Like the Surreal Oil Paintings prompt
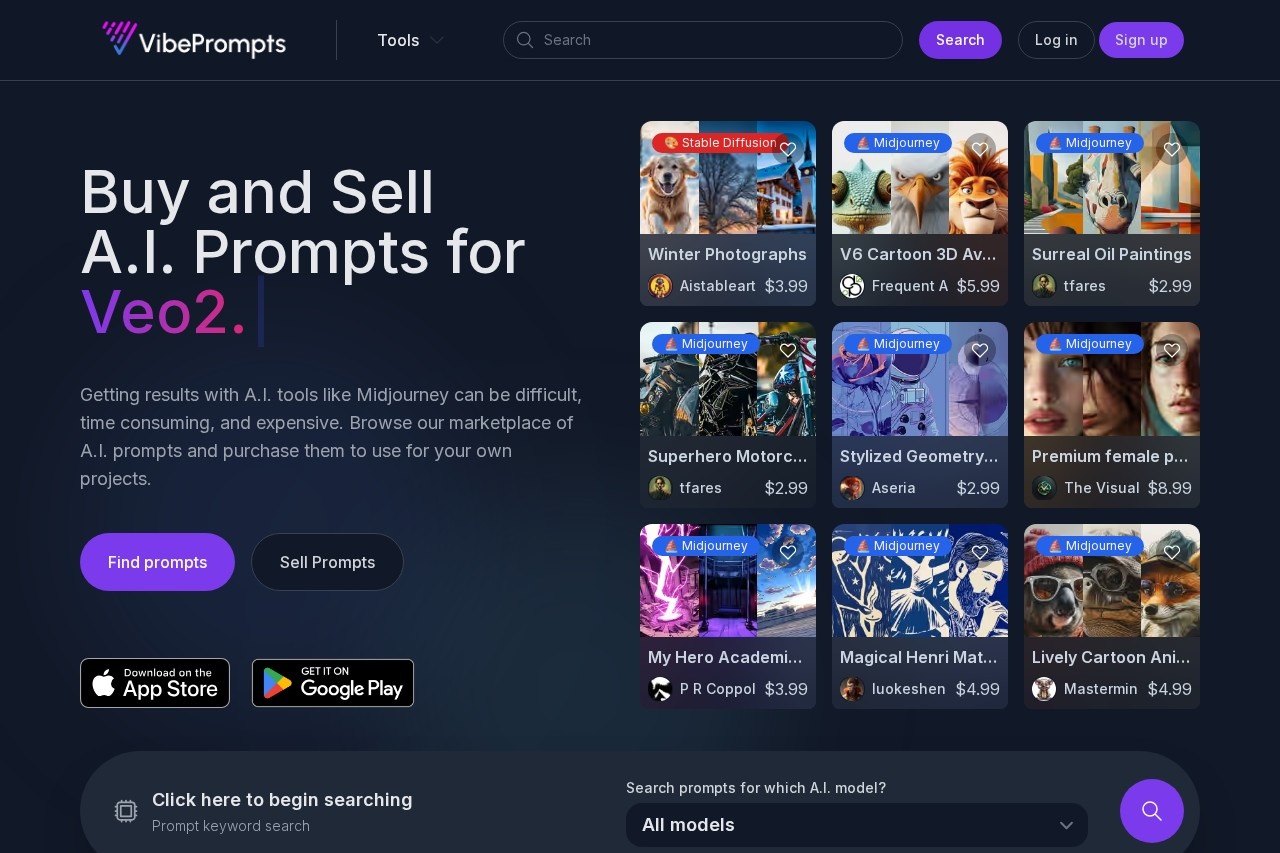This screenshot has height=853, width=1280. [x=1172, y=149]
